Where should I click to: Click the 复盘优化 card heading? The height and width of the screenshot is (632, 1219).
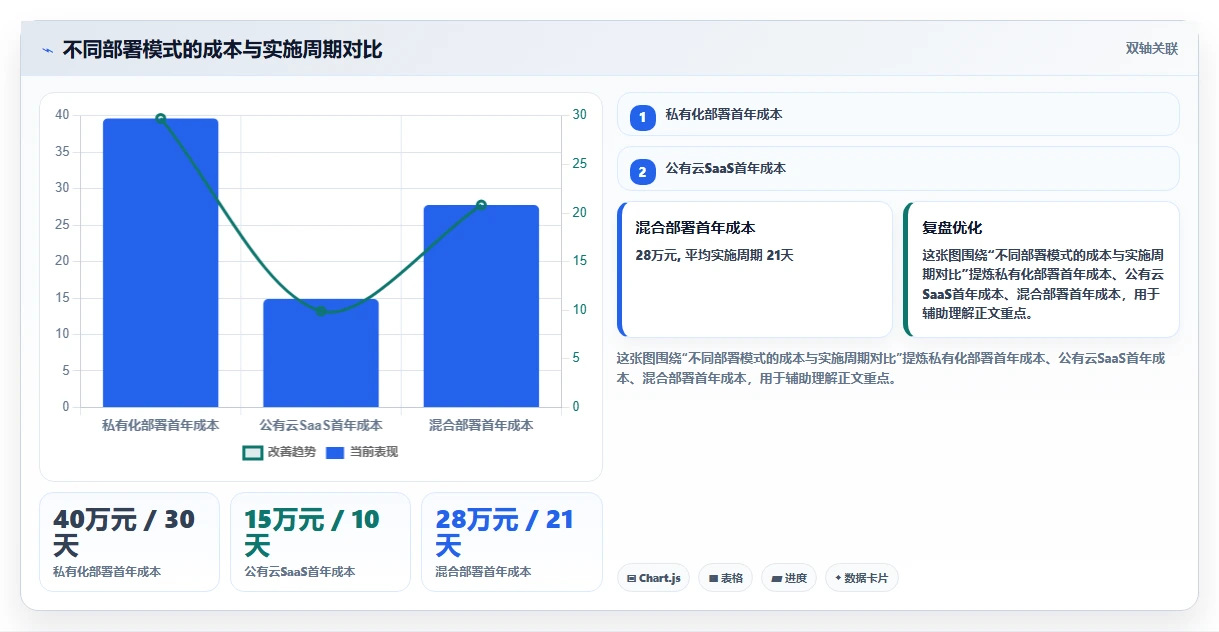952,228
